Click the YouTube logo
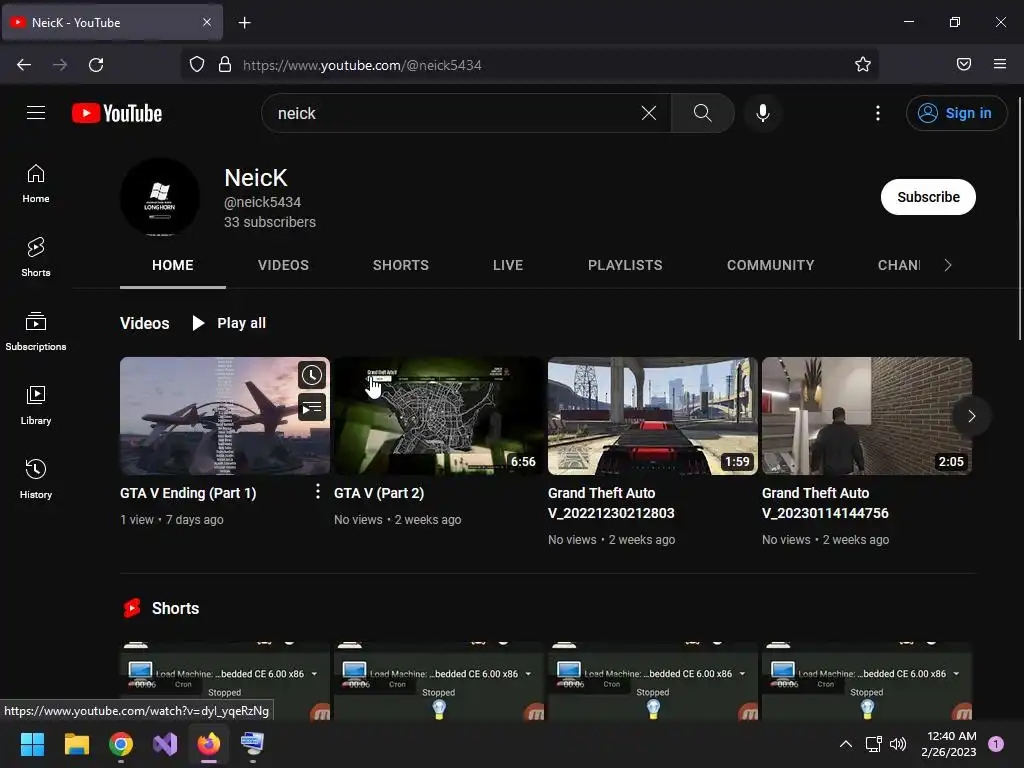Screen dimensions: 1024x768 [117, 113]
